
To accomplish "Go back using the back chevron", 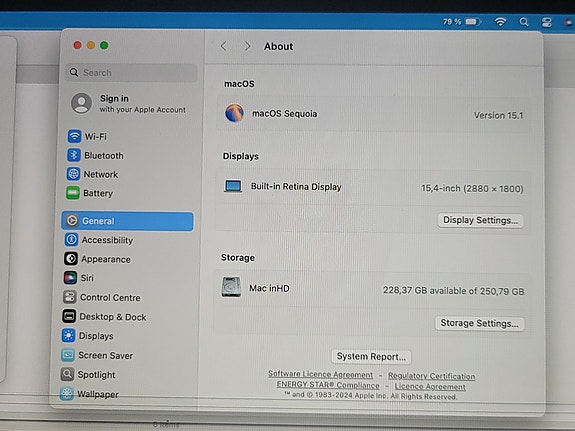I will tap(224, 46).
